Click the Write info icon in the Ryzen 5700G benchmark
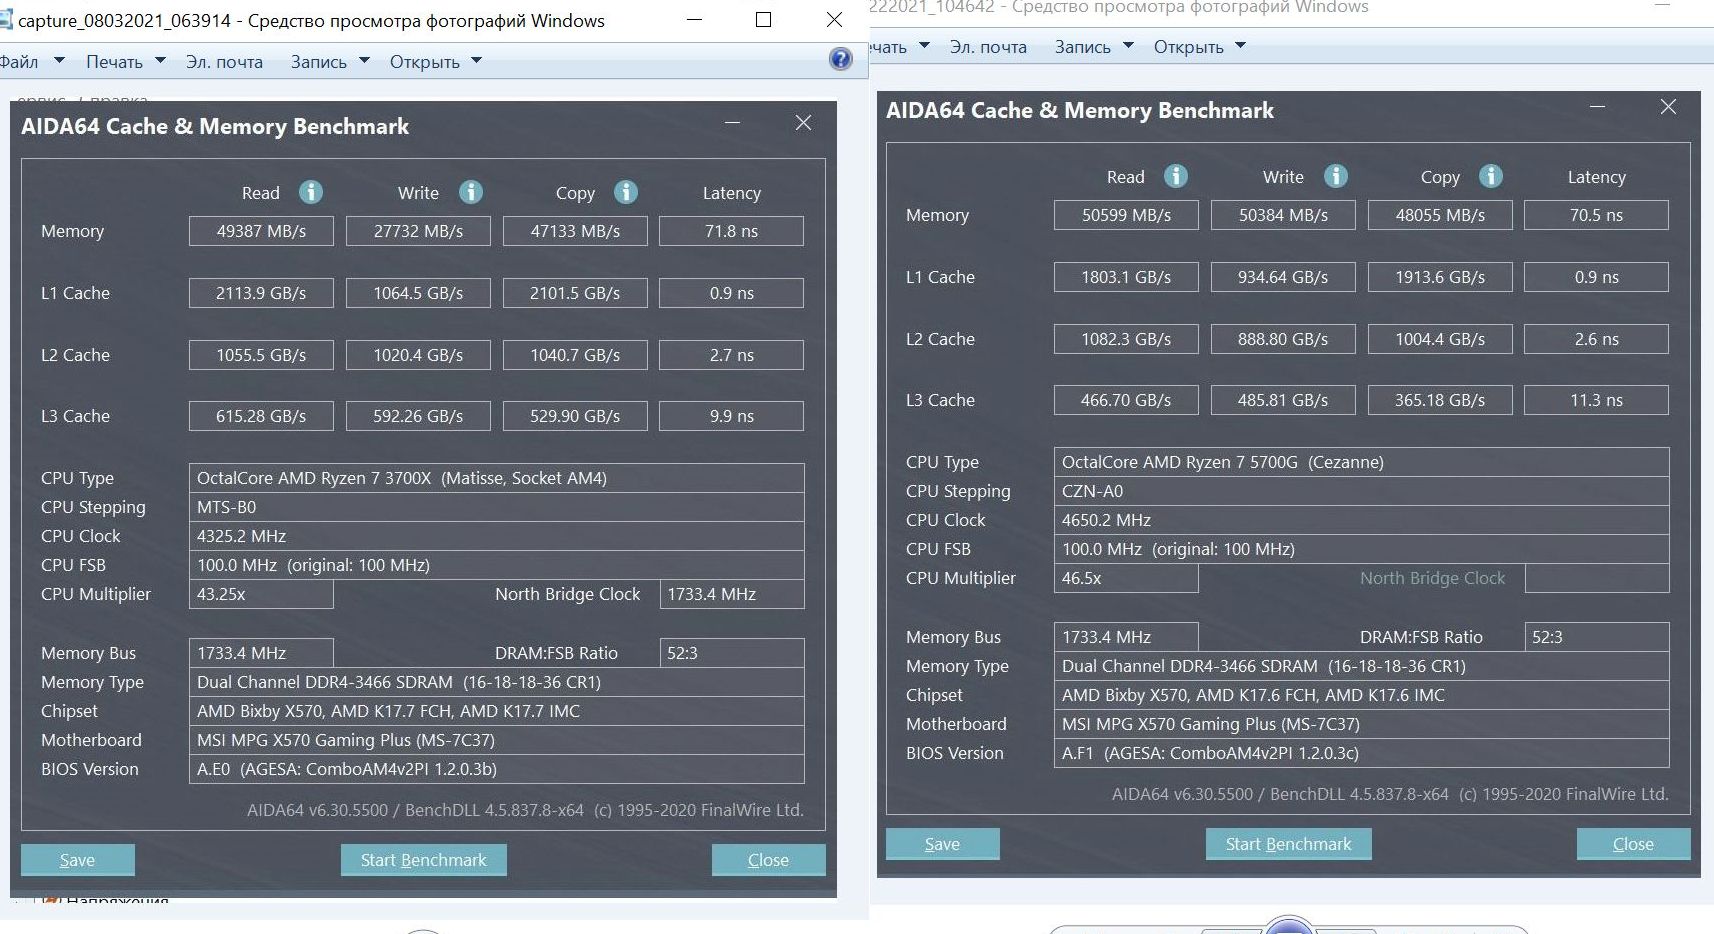The height and width of the screenshot is (934, 1714). point(1336,176)
